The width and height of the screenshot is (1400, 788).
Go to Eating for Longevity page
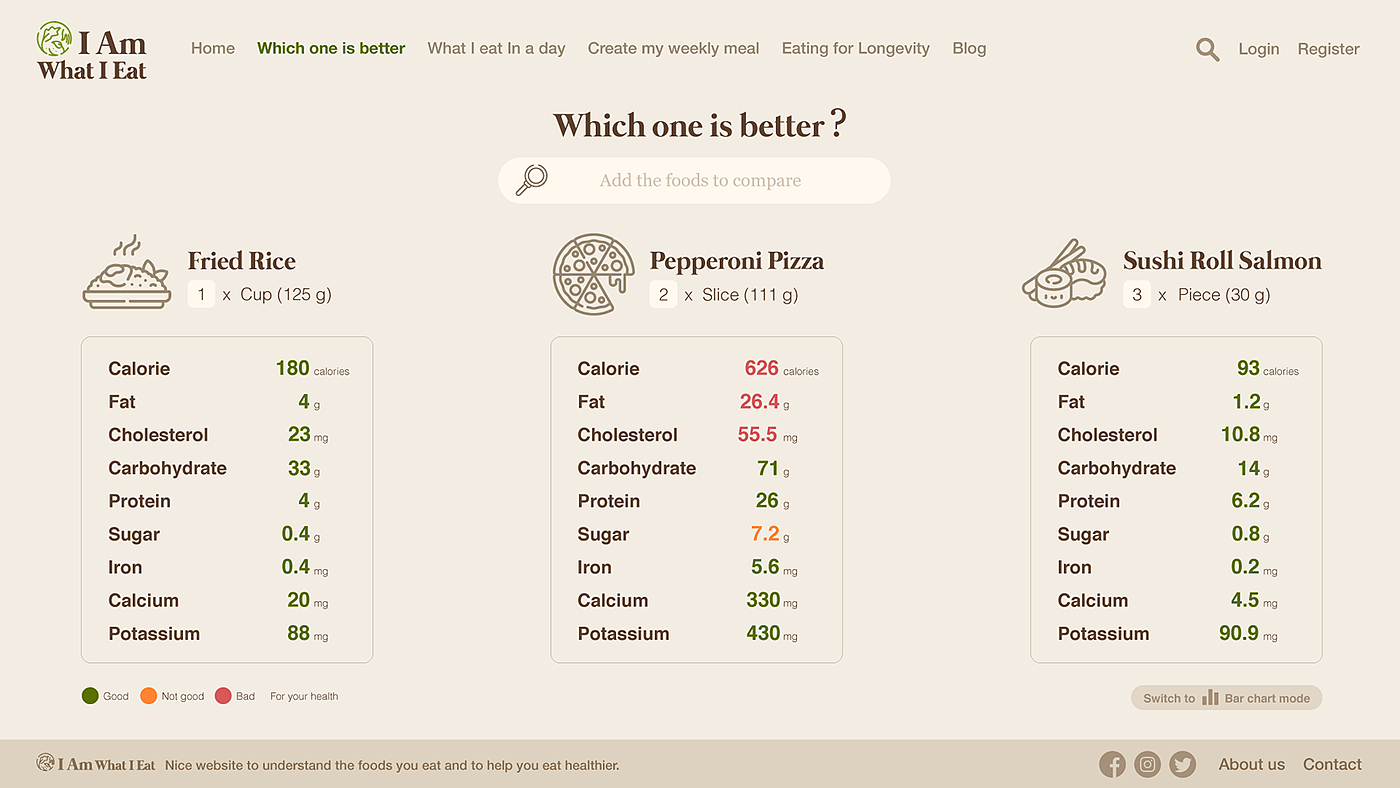click(855, 48)
